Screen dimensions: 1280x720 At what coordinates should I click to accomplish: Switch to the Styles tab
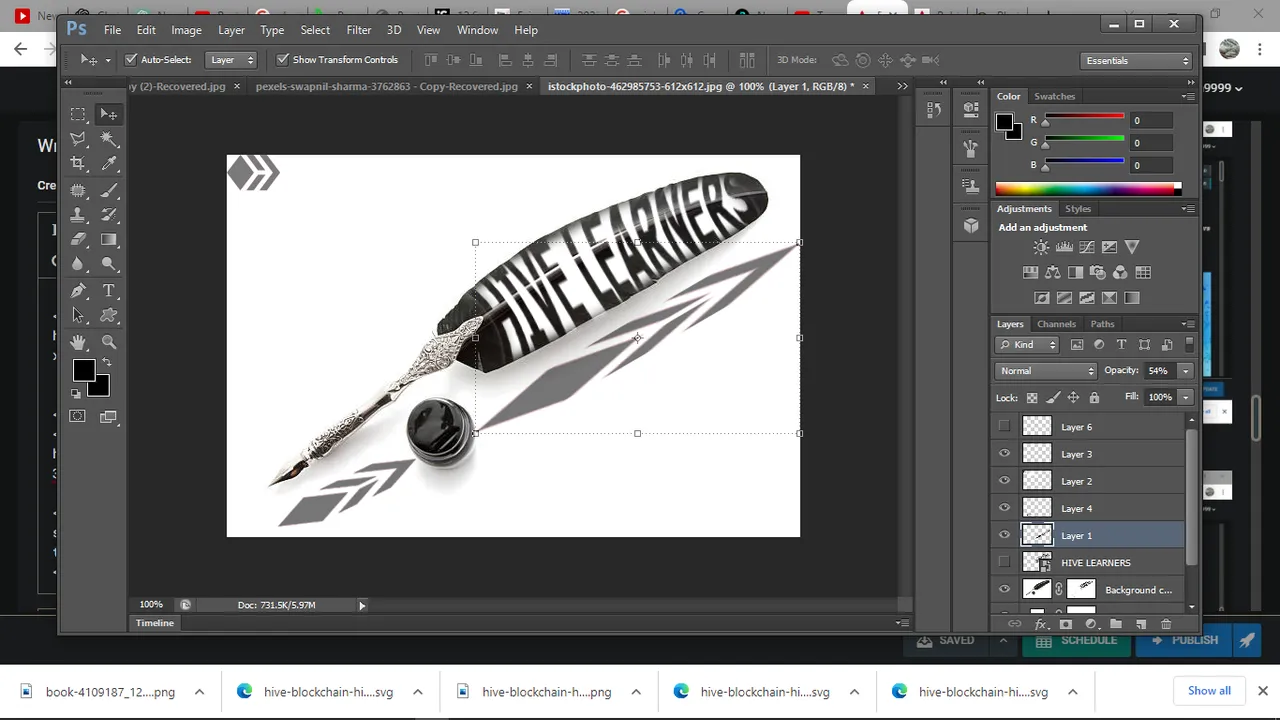click(1078, 209)
